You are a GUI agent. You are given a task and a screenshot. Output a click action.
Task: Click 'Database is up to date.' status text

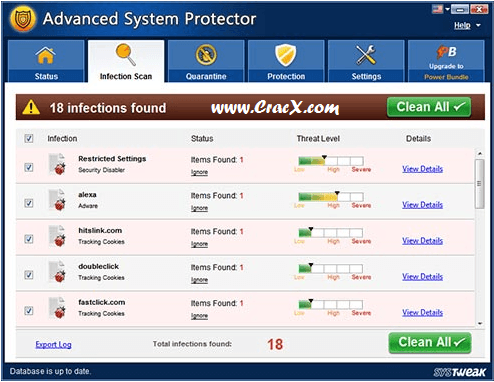[50, 371]
